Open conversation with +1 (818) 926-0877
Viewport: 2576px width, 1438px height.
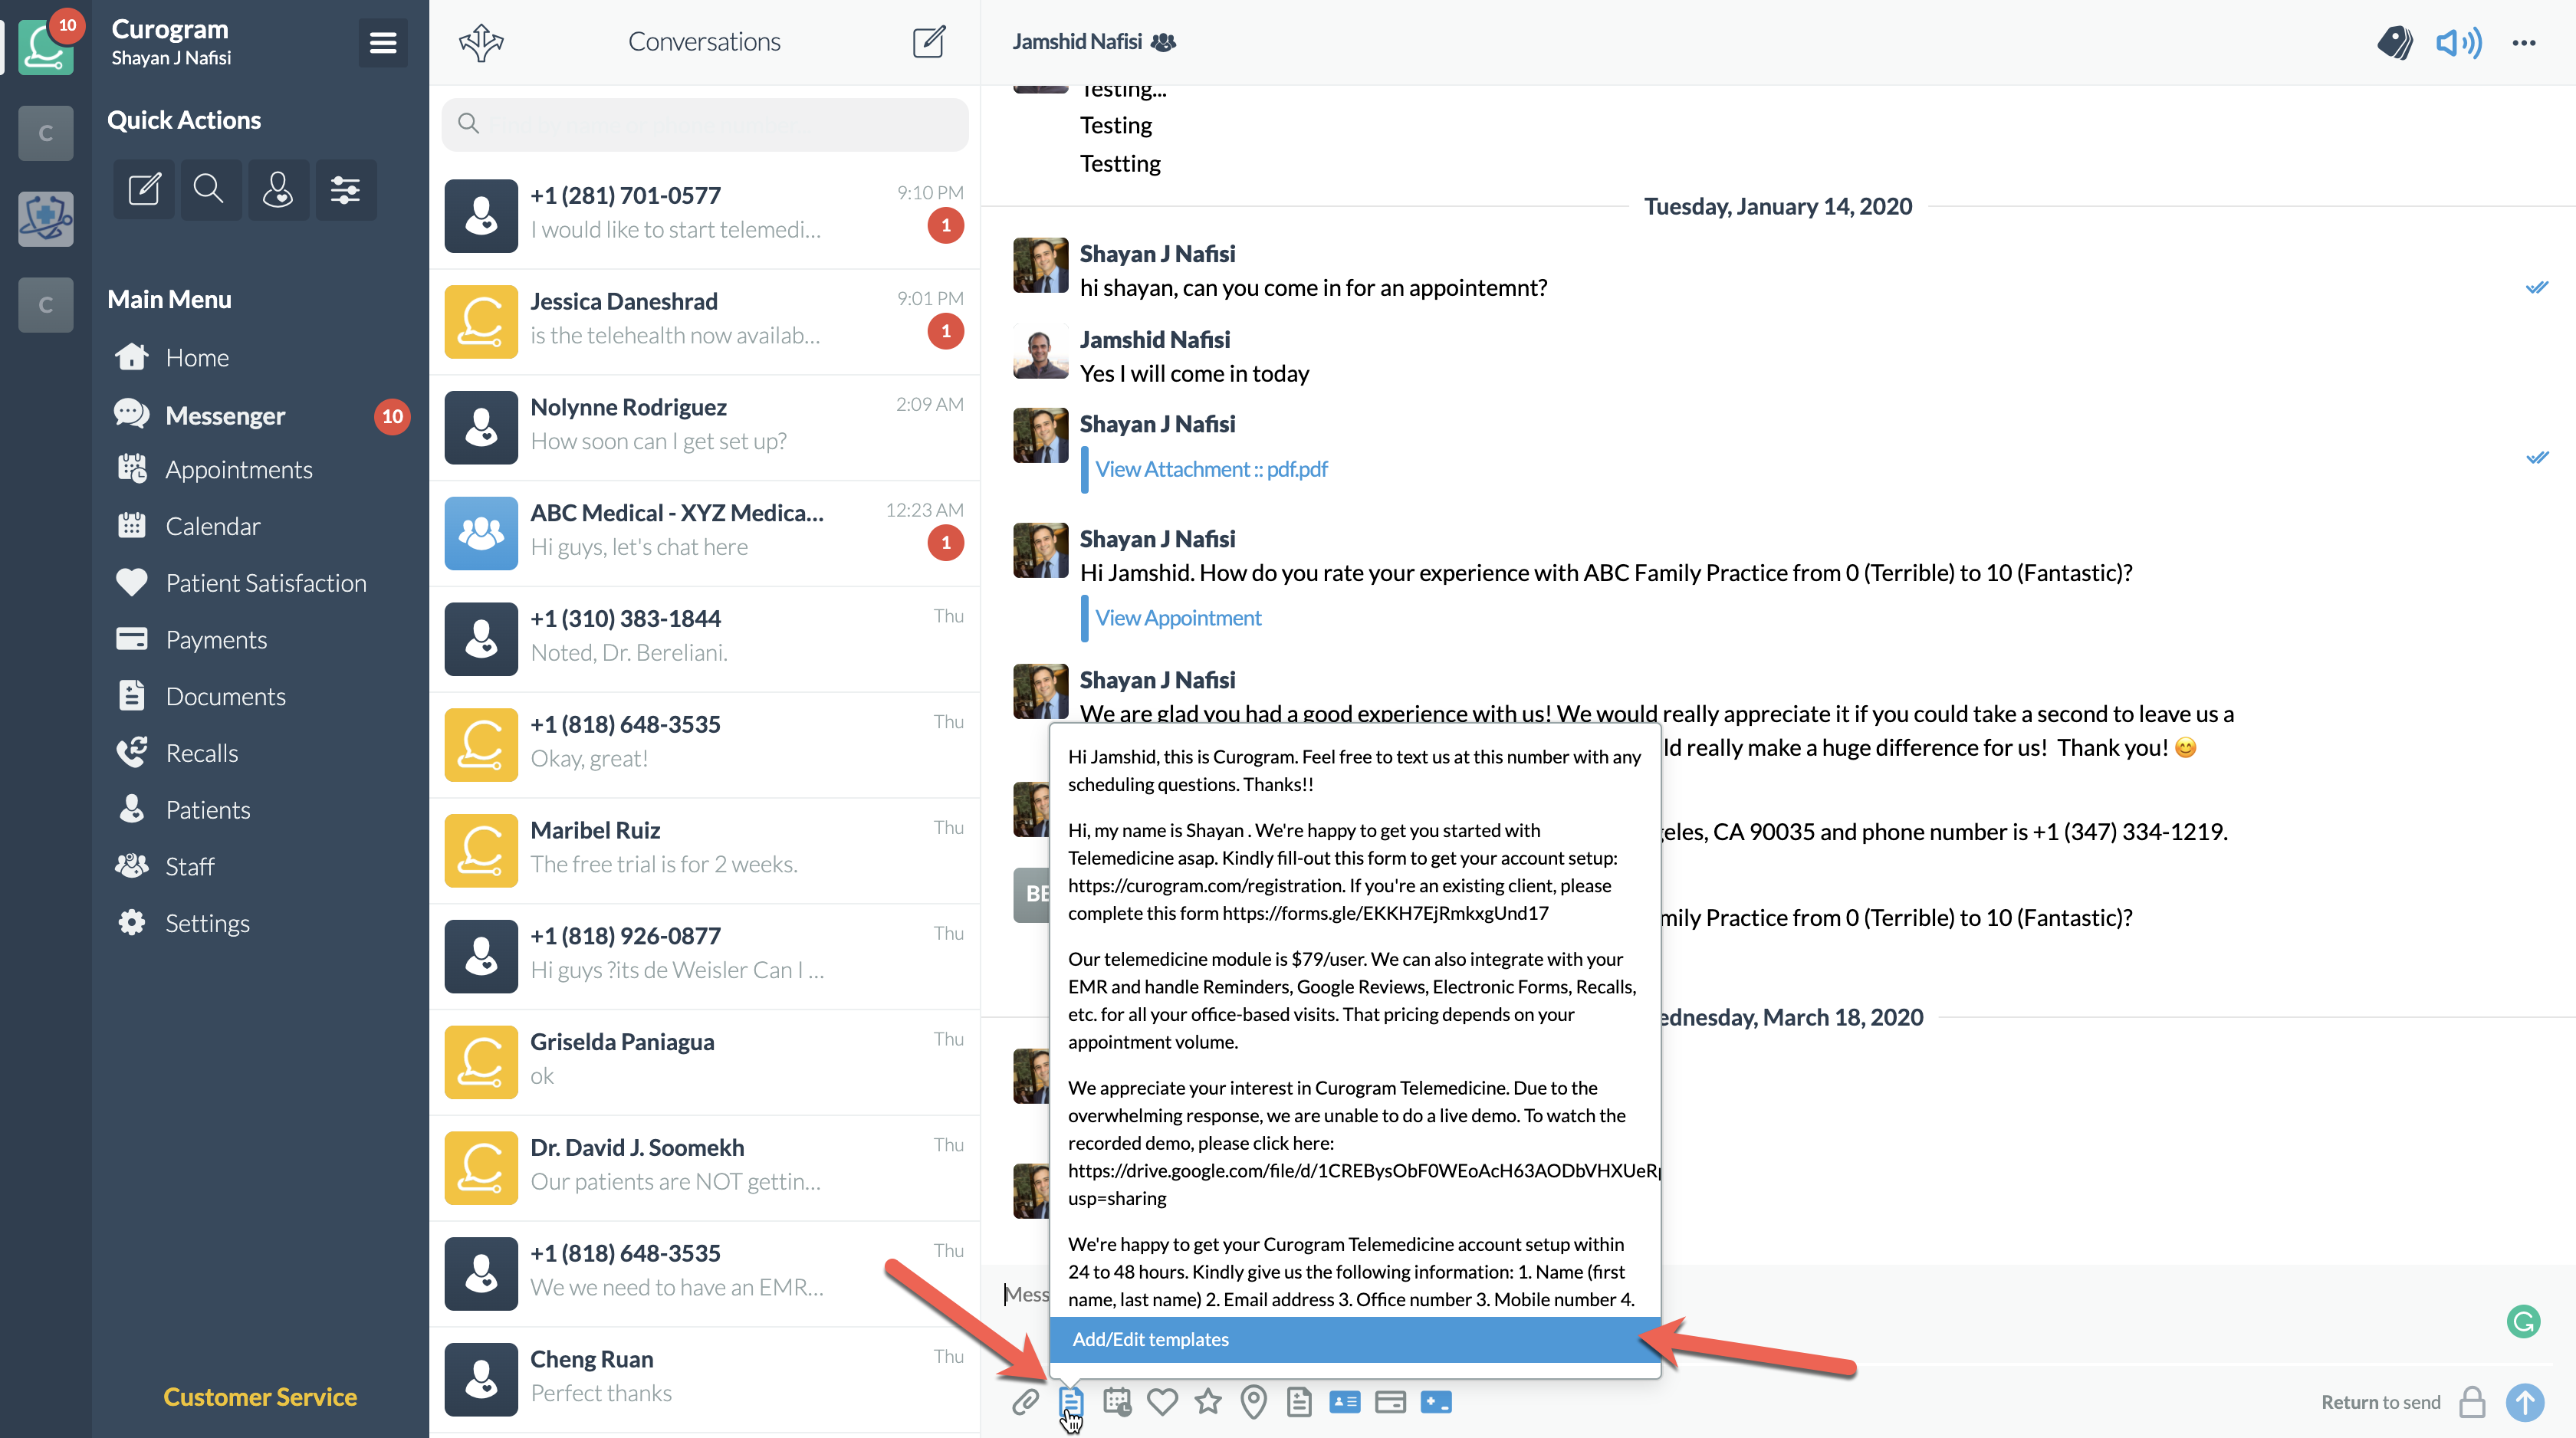click(705, 957)
